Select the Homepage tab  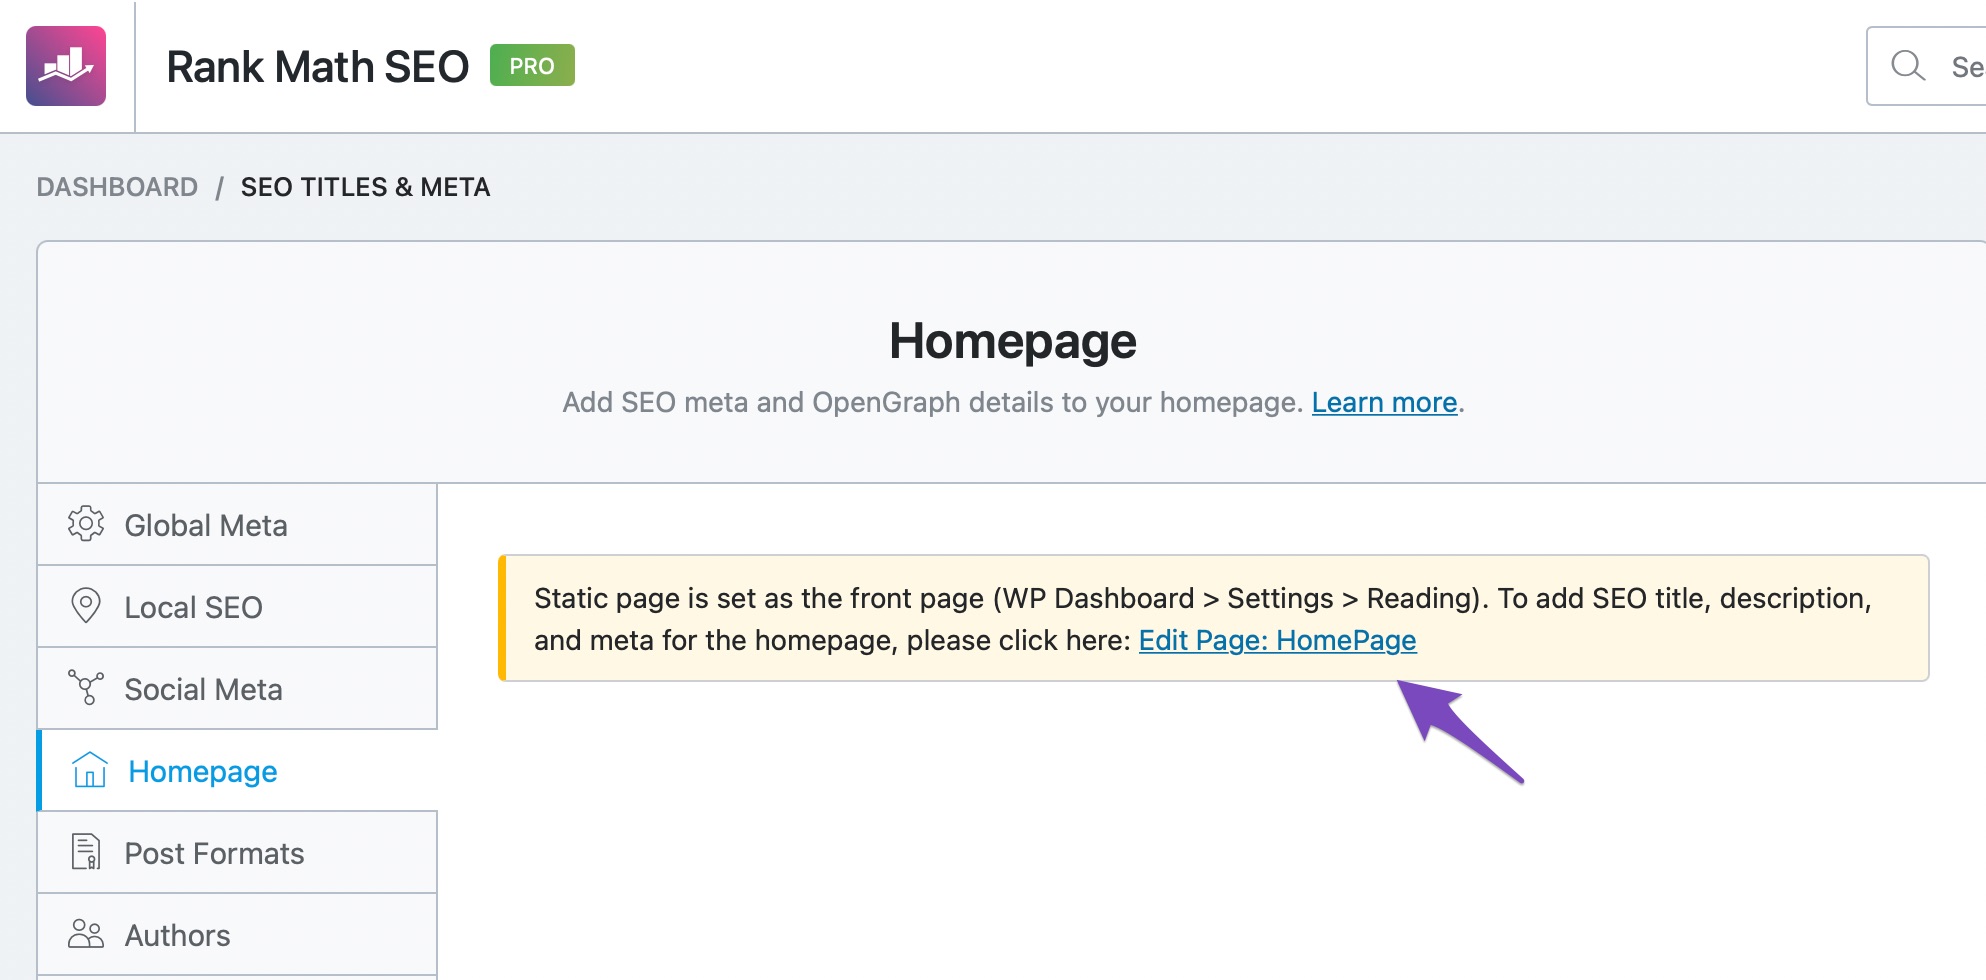pyautogui.click(x=237, y=771)
